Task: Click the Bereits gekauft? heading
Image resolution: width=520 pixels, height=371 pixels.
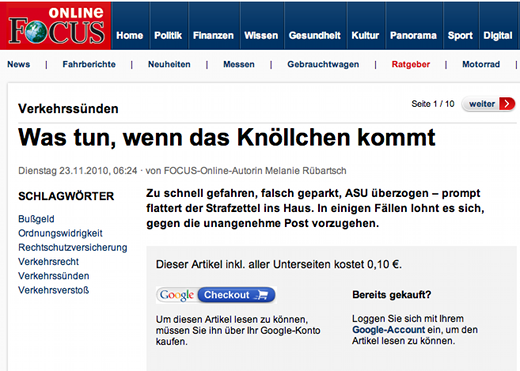Action: [x=392, y=295]
